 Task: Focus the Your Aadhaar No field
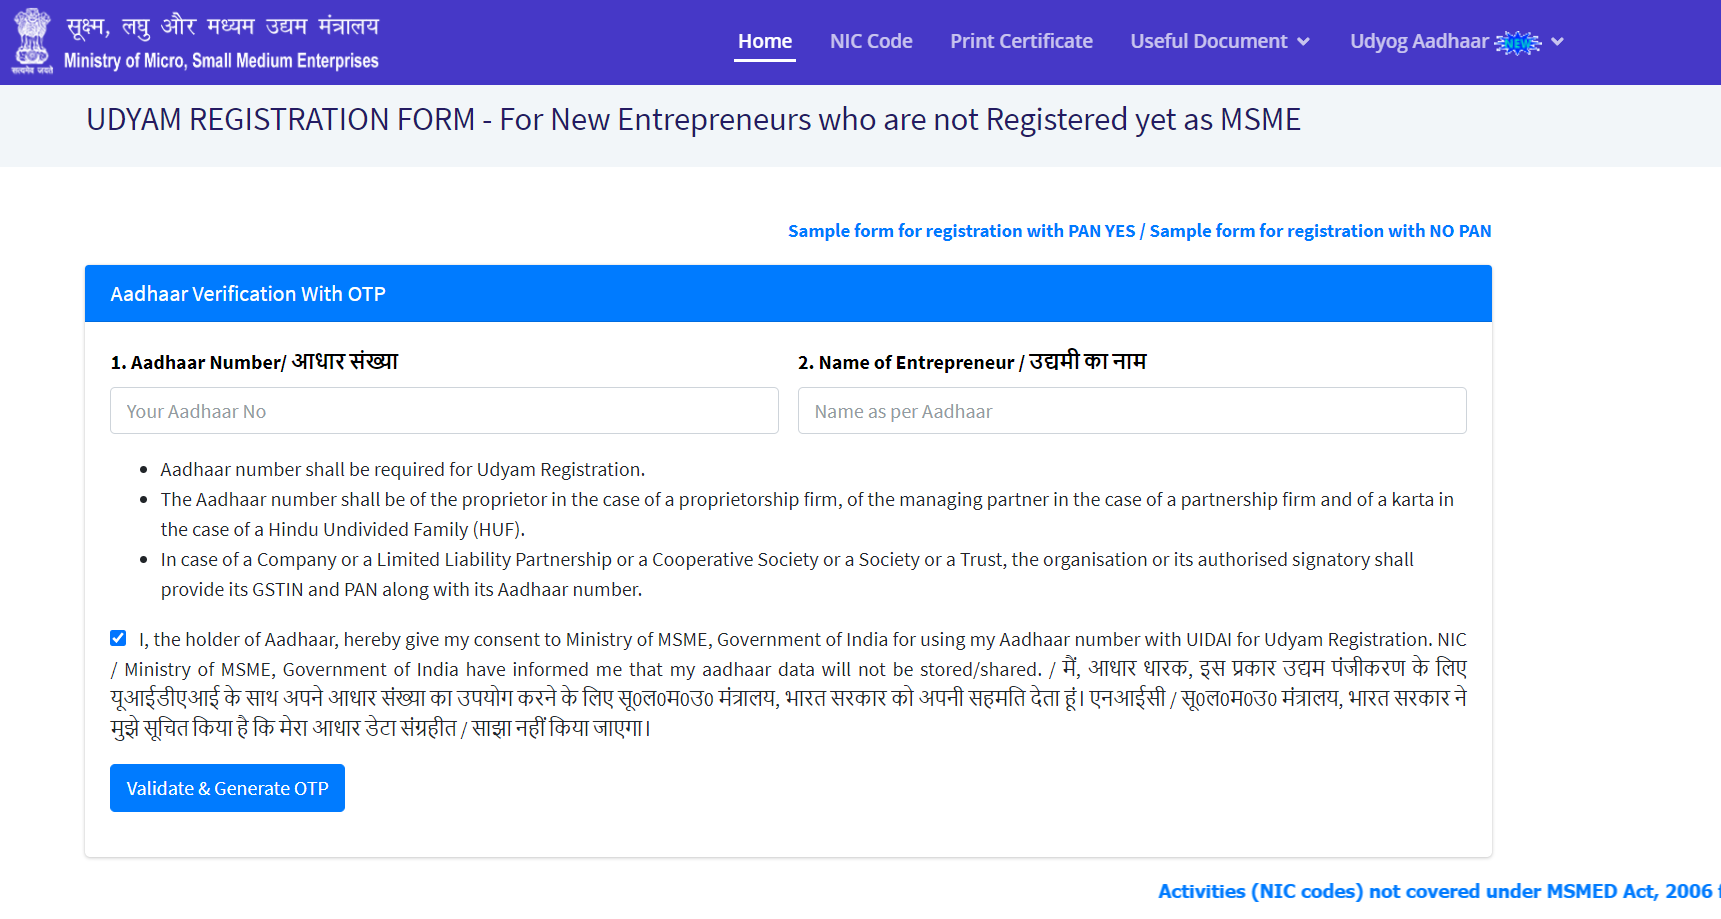[444, 411]
